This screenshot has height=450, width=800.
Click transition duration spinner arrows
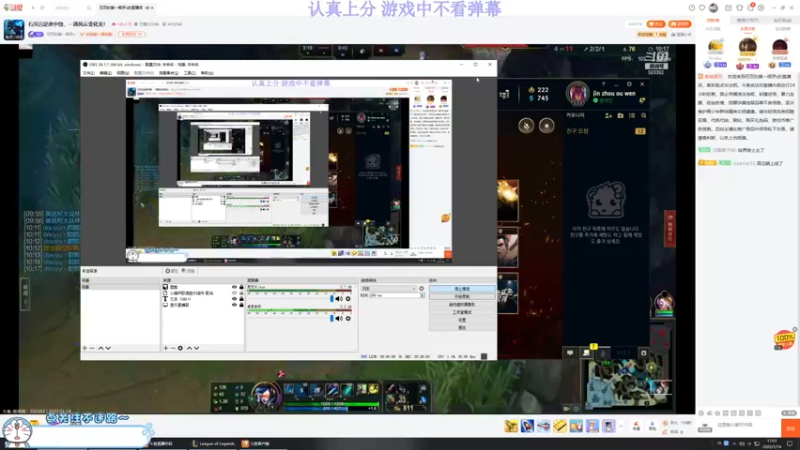[x=422, y=295]
